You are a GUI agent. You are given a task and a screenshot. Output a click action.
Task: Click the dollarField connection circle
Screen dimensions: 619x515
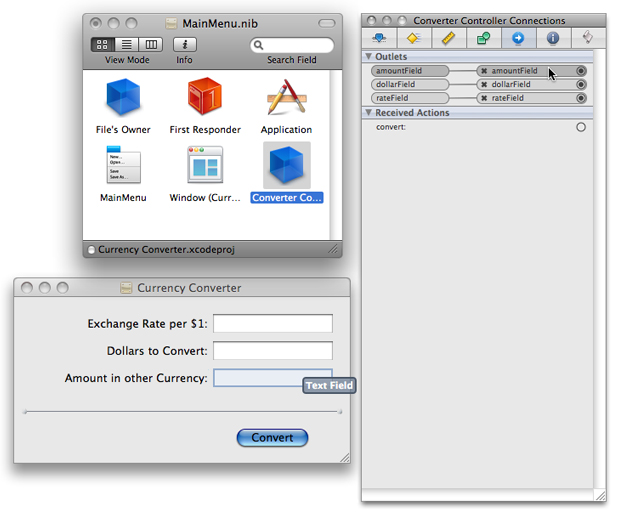581,84
